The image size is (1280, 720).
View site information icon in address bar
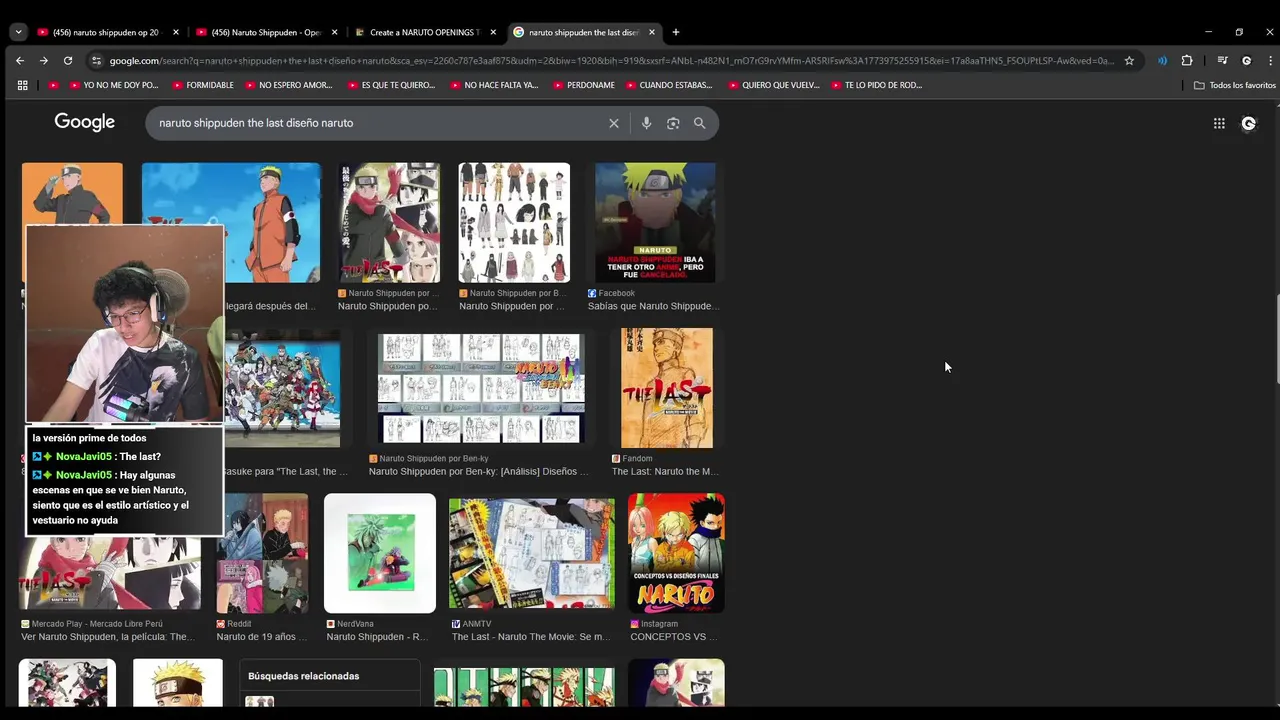pos(96,60)
